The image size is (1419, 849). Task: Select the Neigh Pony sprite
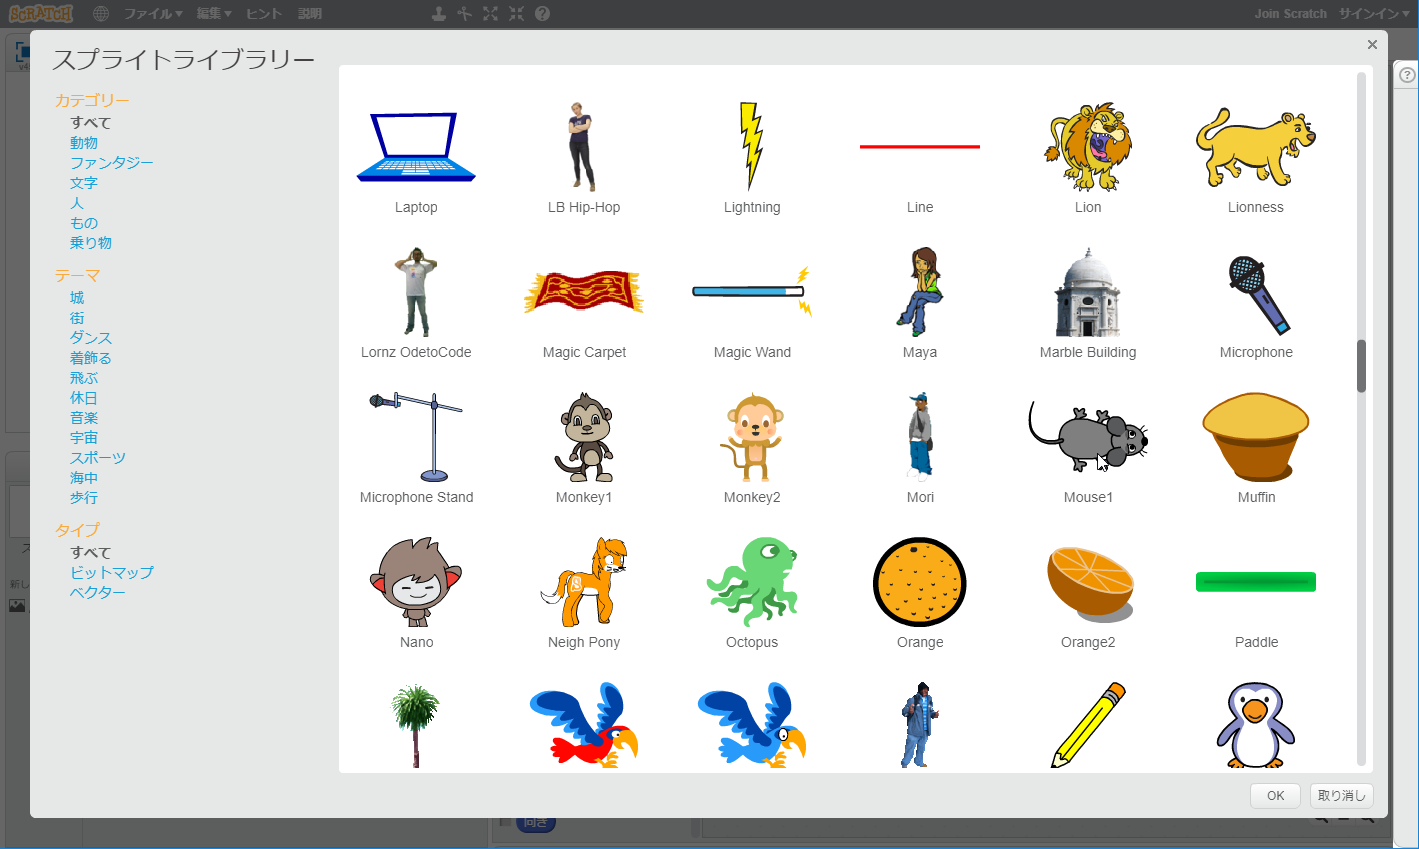[x=584, y=582]
